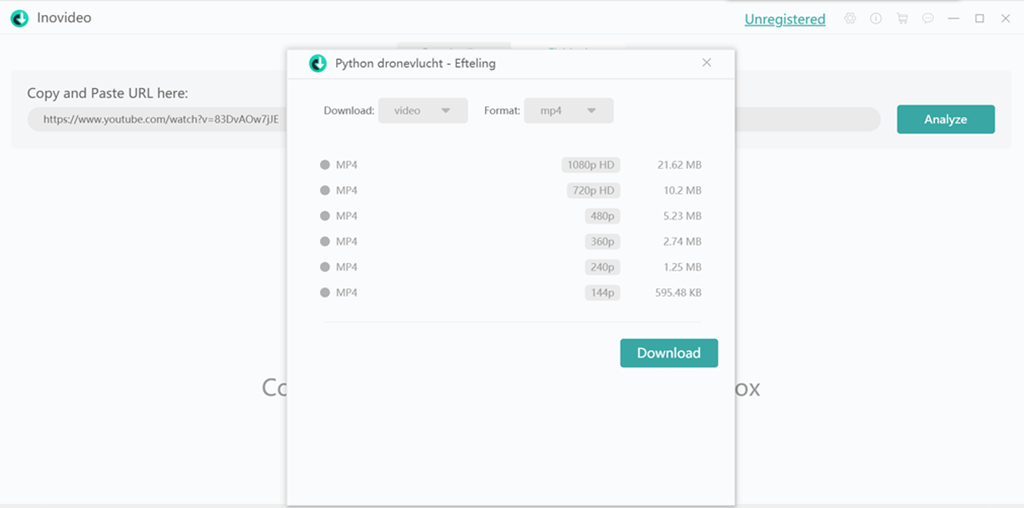This screenshot has height=508, width=1024.
Task: Click the dialog title Python dronevlucht - Efteling
Action: pyautogui.click(x=415, y=63)
